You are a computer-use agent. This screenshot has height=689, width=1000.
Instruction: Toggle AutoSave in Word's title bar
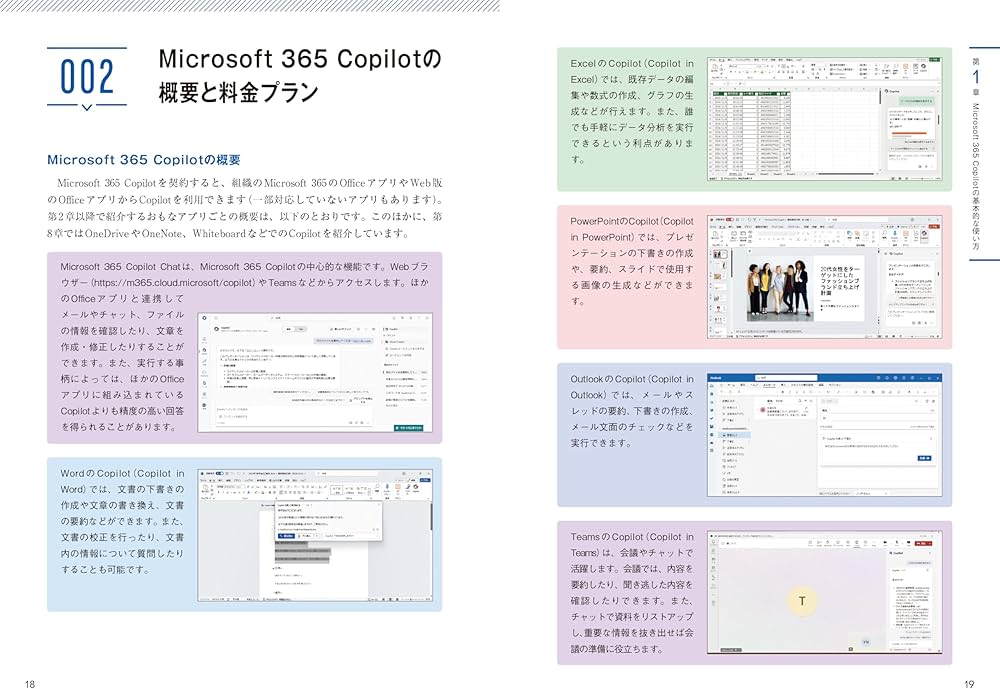coord(218,472)
